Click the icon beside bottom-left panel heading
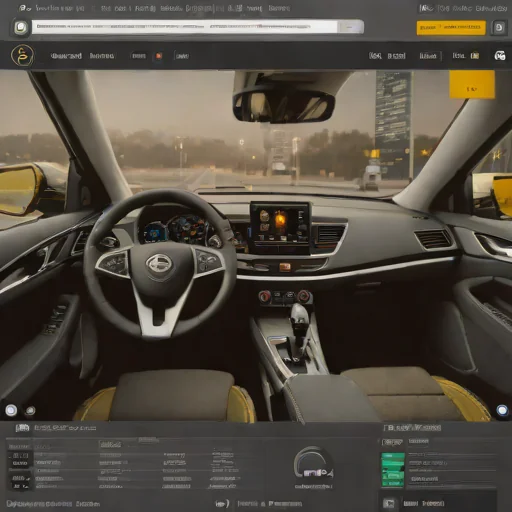 pos(22,428)
